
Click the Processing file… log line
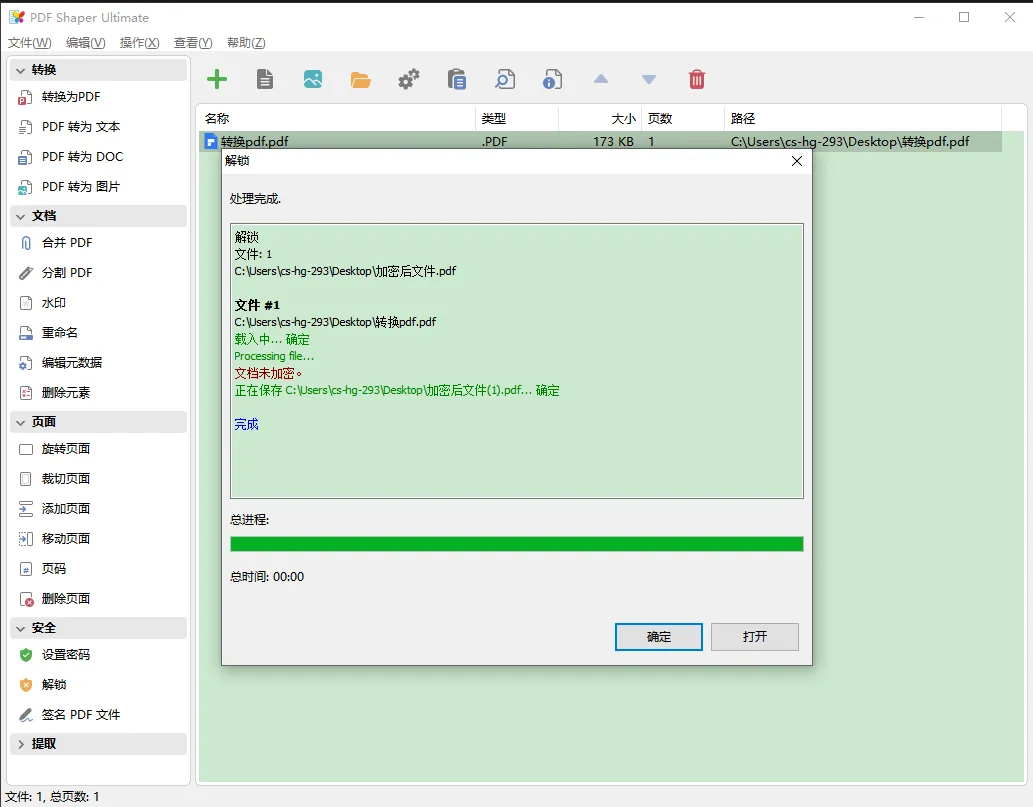274,356
